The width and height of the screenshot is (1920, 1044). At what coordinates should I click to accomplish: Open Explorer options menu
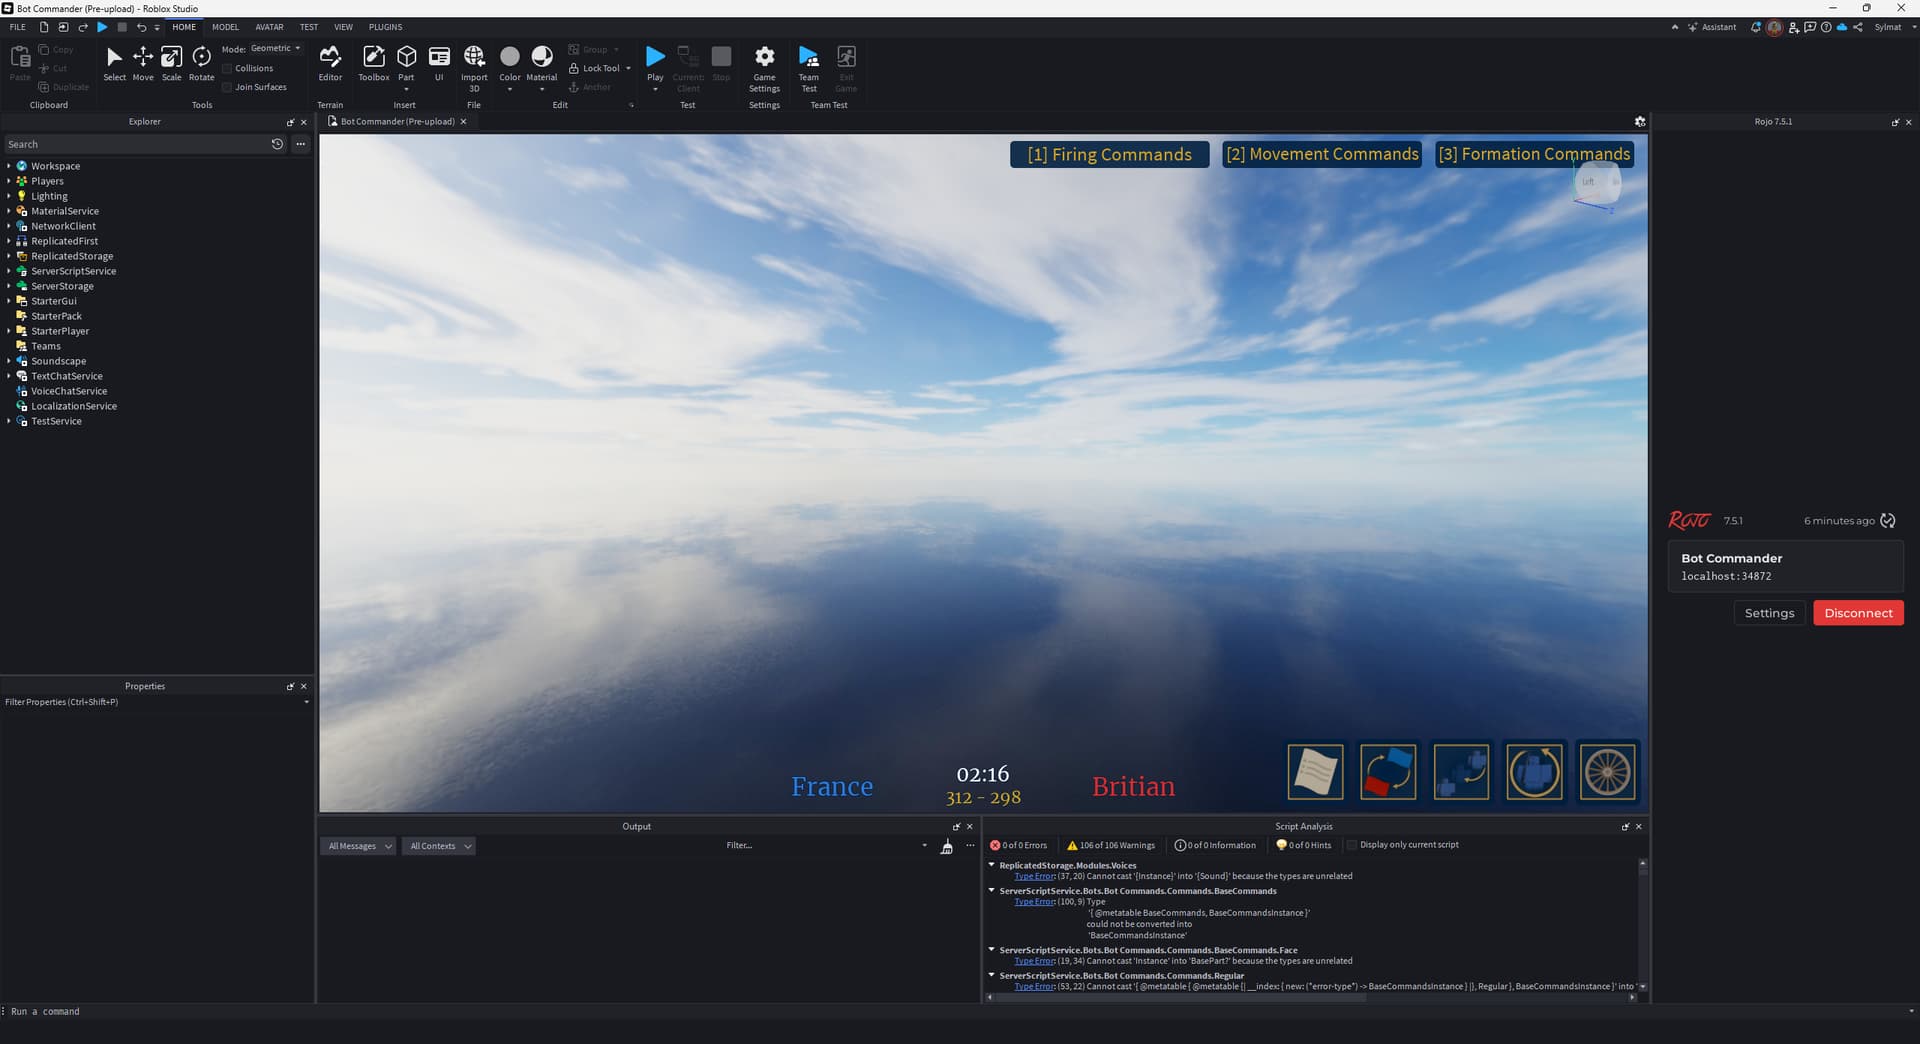click(300, 144)
